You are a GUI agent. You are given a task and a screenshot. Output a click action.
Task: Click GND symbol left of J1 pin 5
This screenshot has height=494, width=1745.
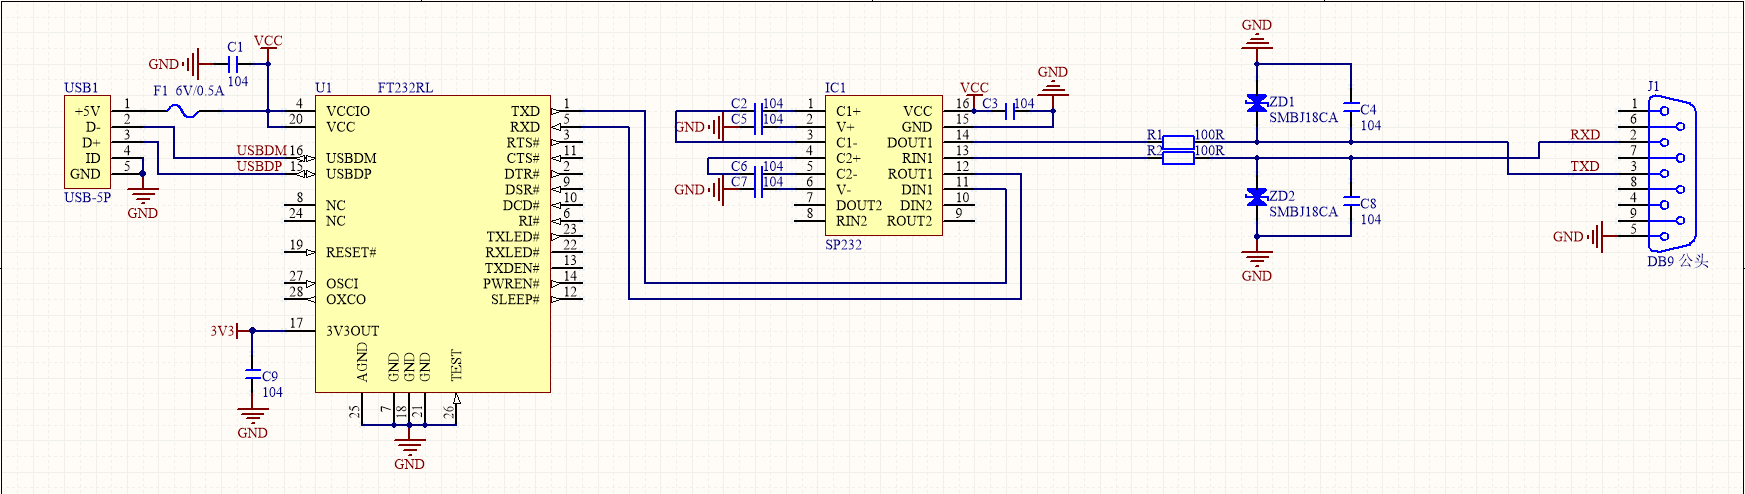click(1579, 237)
